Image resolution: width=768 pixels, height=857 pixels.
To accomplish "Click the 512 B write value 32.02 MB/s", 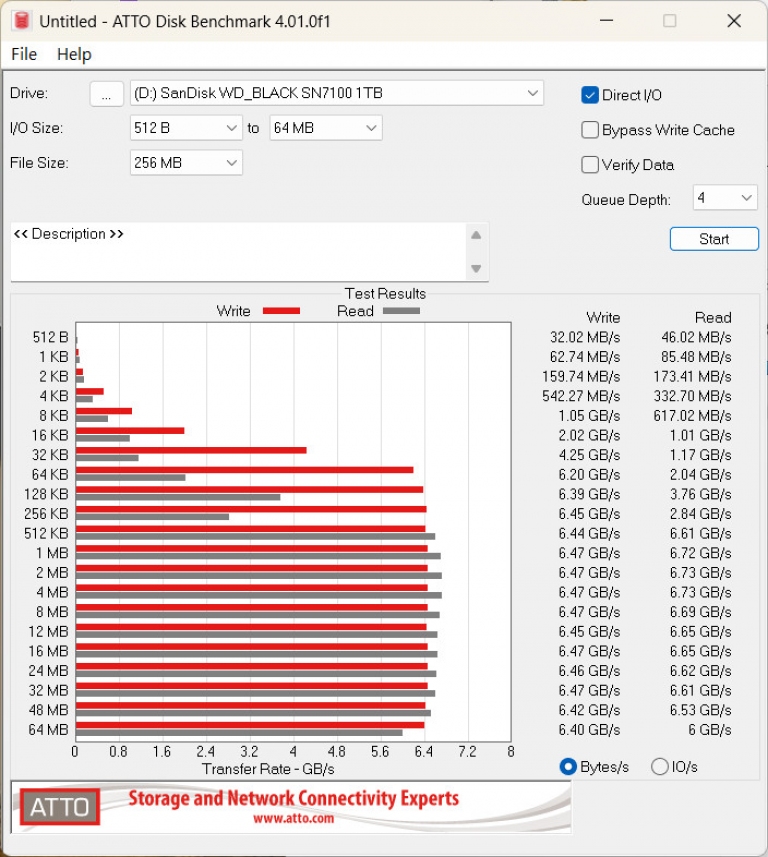I will click(585, 337).
